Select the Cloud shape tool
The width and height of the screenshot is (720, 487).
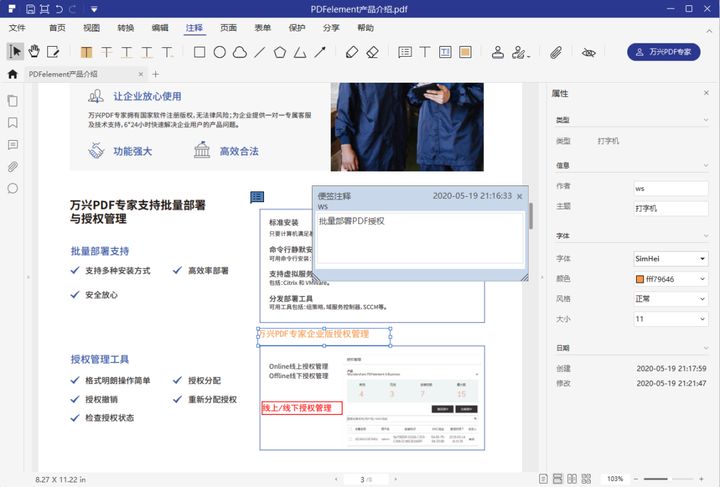click(x=240, y=52)
